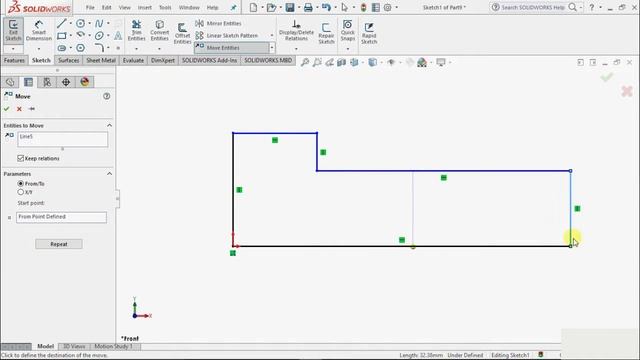Select the X/Y radio button

pos(20,192)
